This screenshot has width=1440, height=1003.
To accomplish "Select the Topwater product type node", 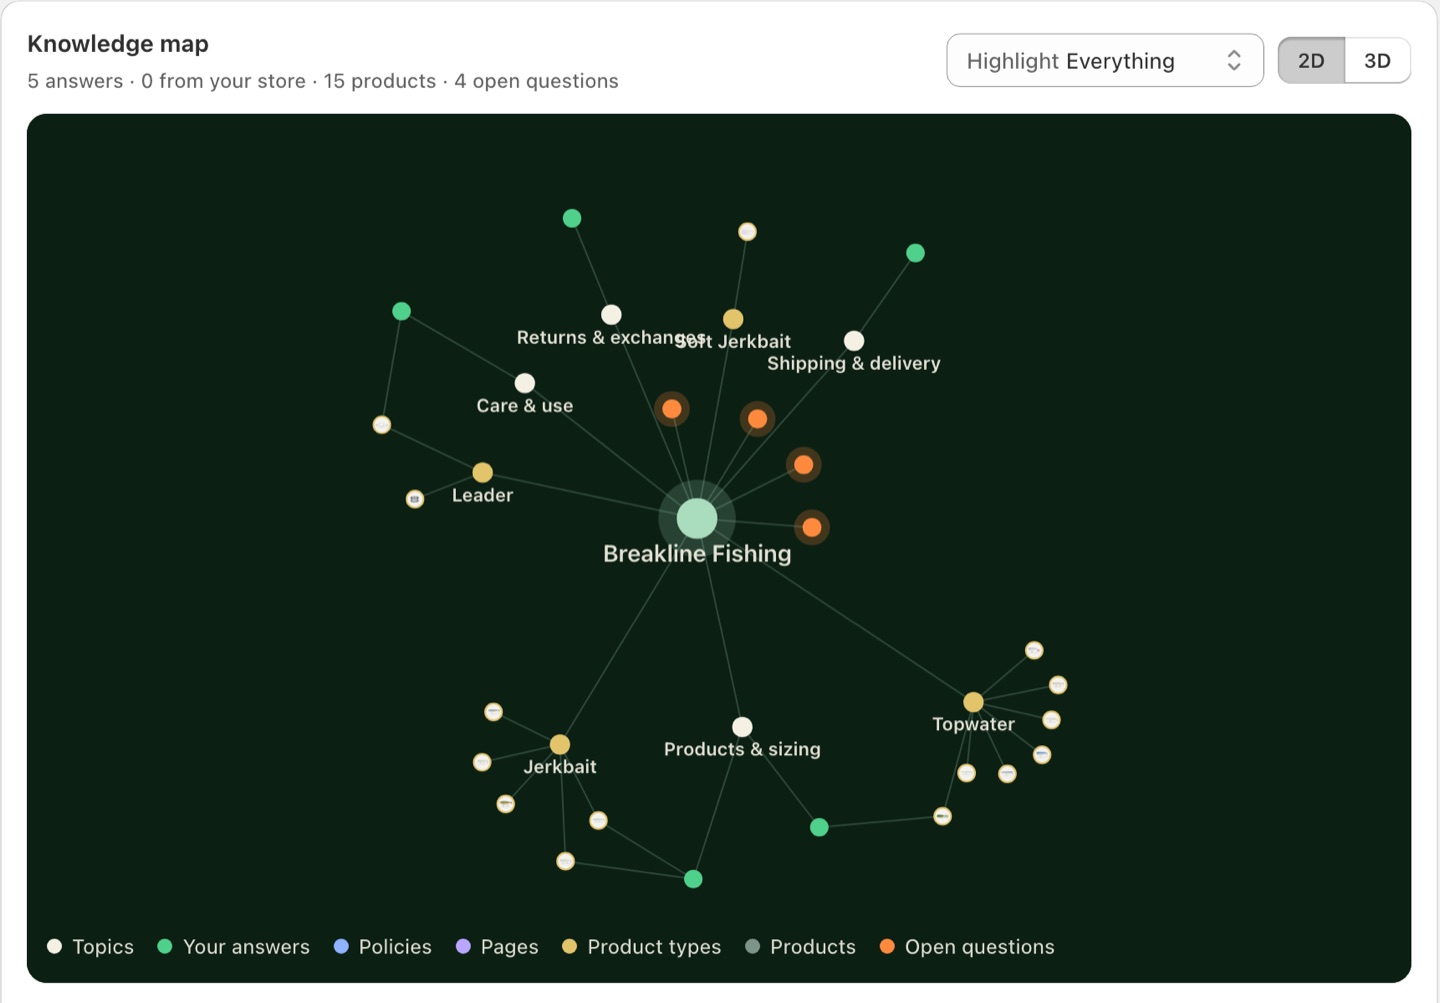I will click(973, 702).
